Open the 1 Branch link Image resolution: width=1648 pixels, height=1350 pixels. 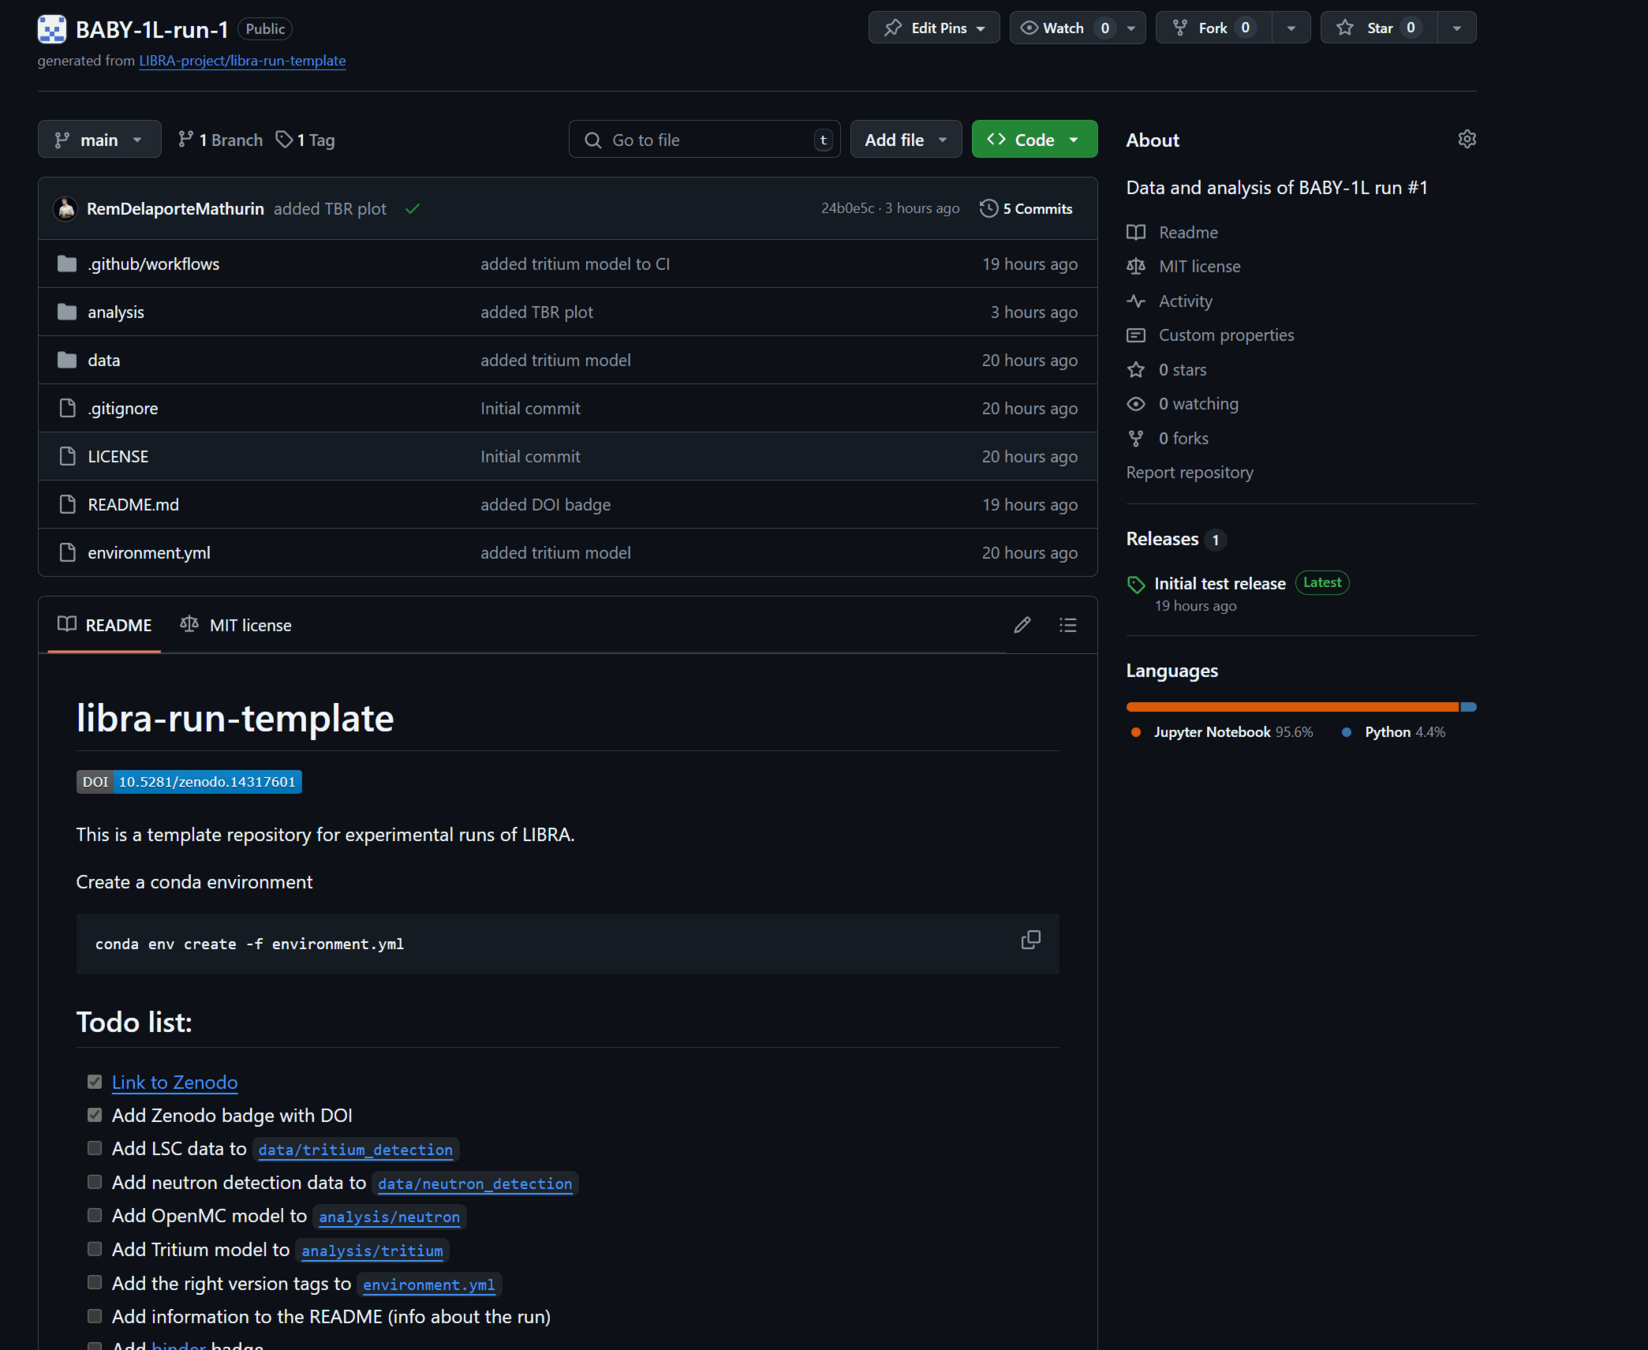(x=220, y=139)
